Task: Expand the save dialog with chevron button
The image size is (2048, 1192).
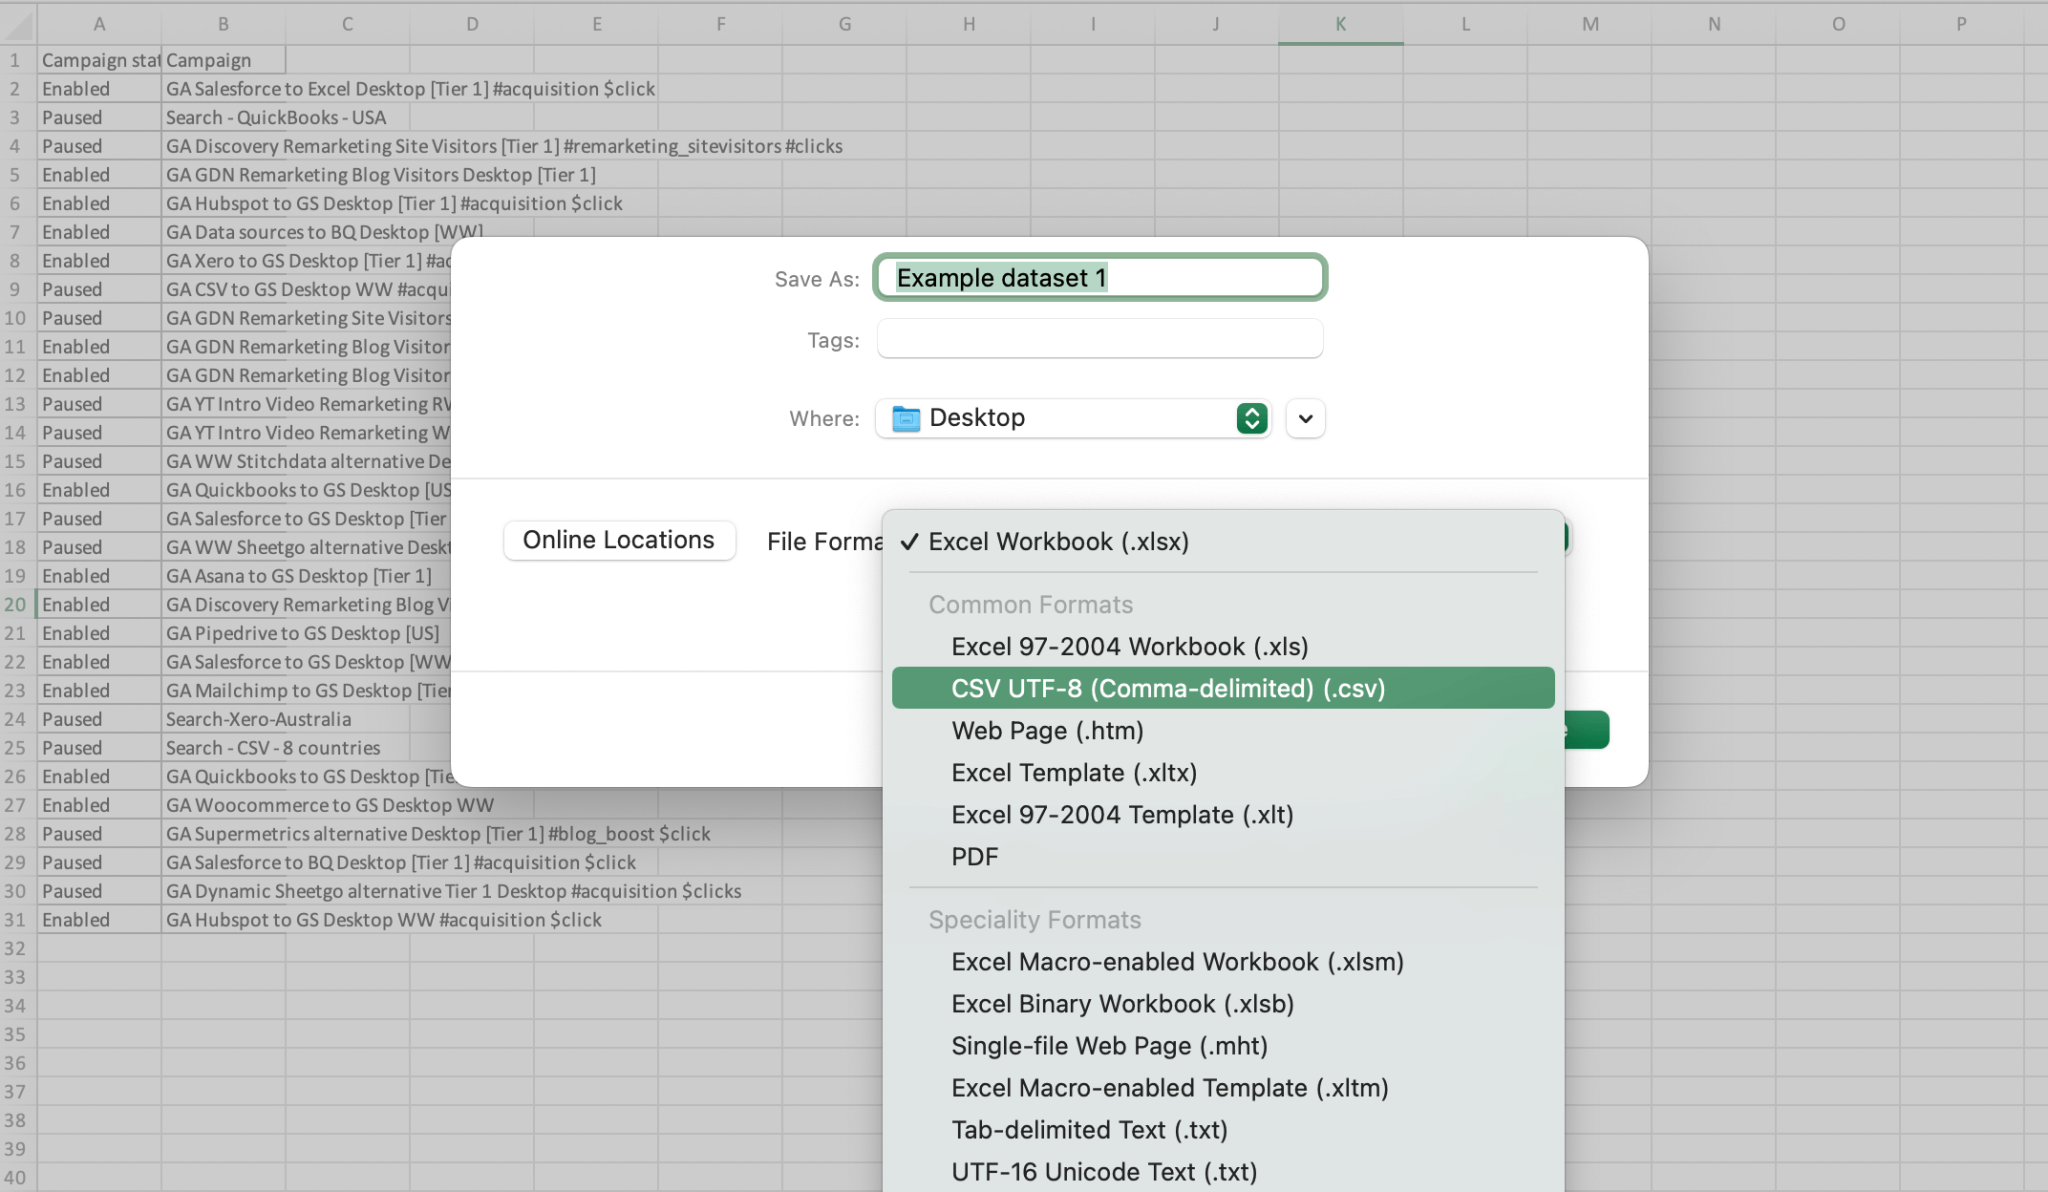Action: tap(1305, 418)
